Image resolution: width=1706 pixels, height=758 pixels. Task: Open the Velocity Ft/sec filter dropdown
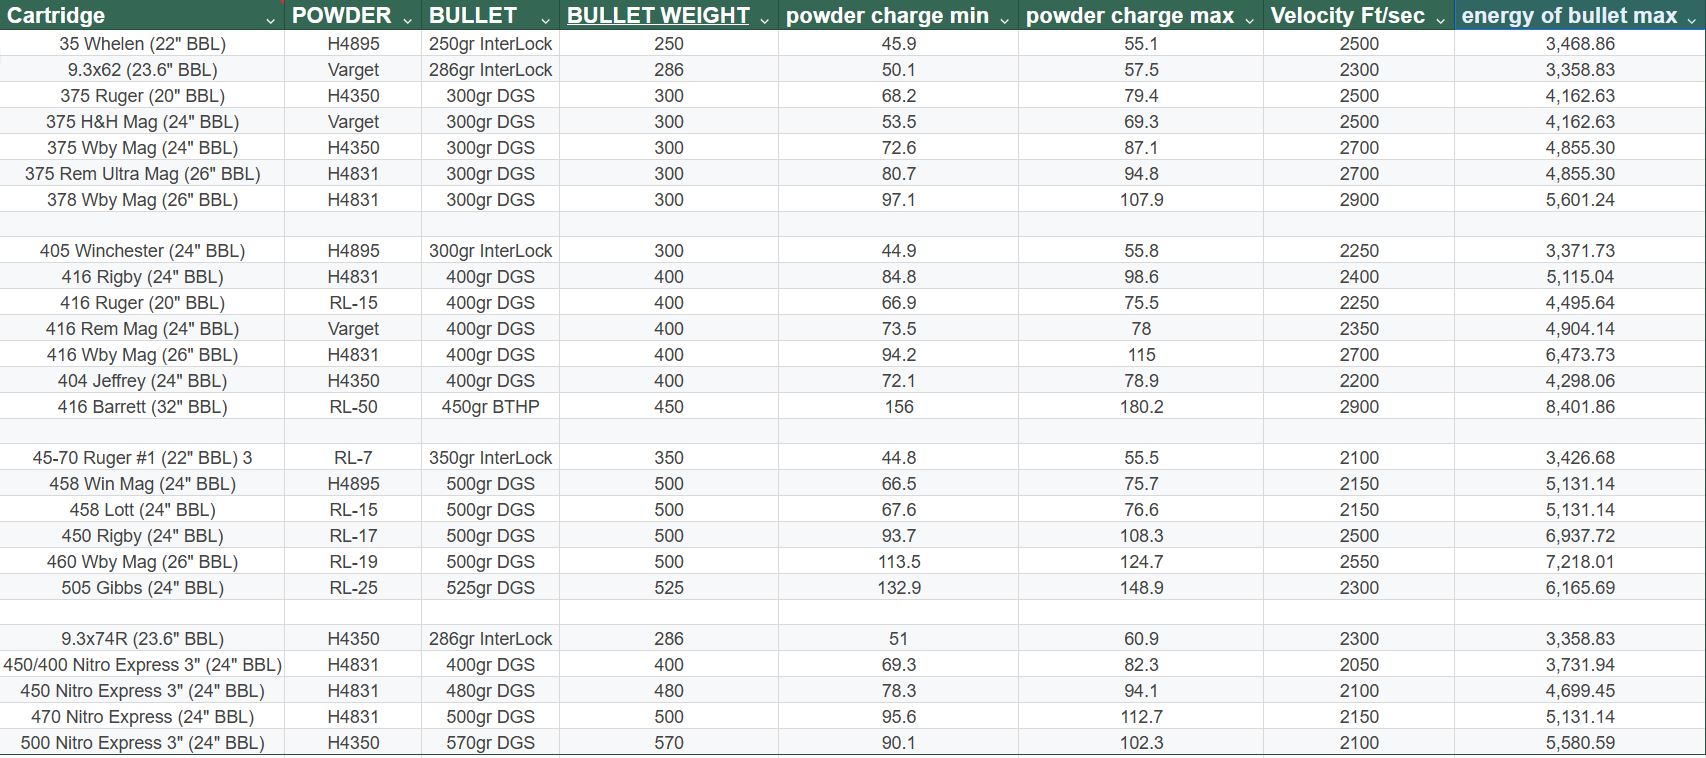[1440, 20]
